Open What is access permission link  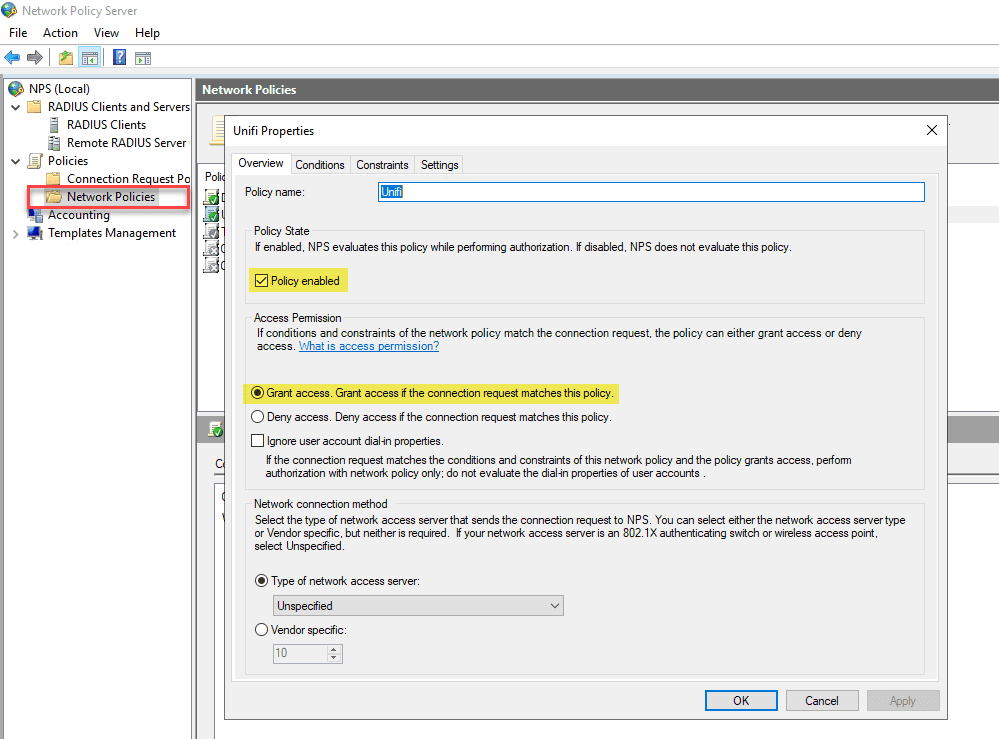(x=369, y=346)
